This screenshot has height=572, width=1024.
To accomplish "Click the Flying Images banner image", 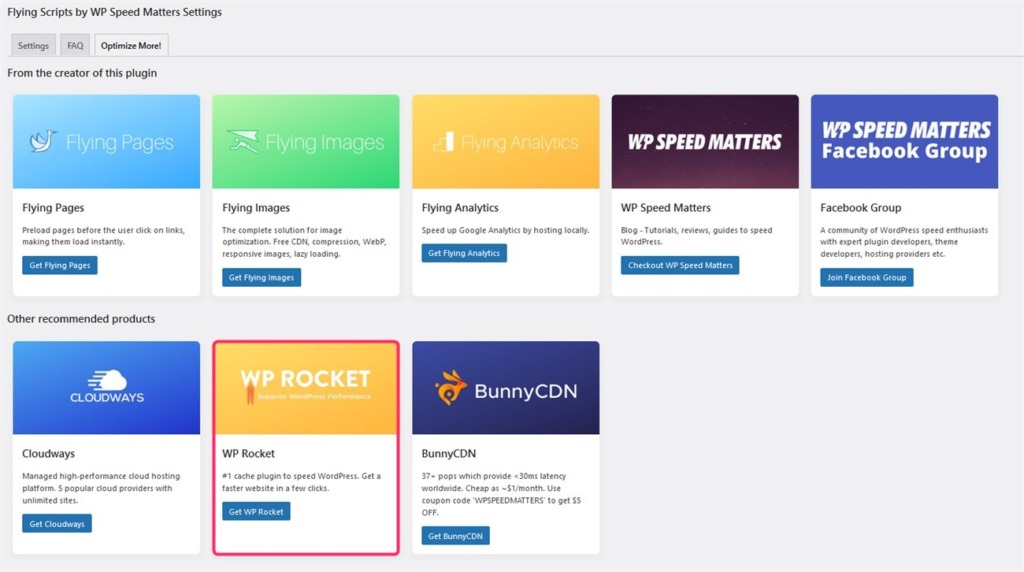I will [x=306, y=142].
